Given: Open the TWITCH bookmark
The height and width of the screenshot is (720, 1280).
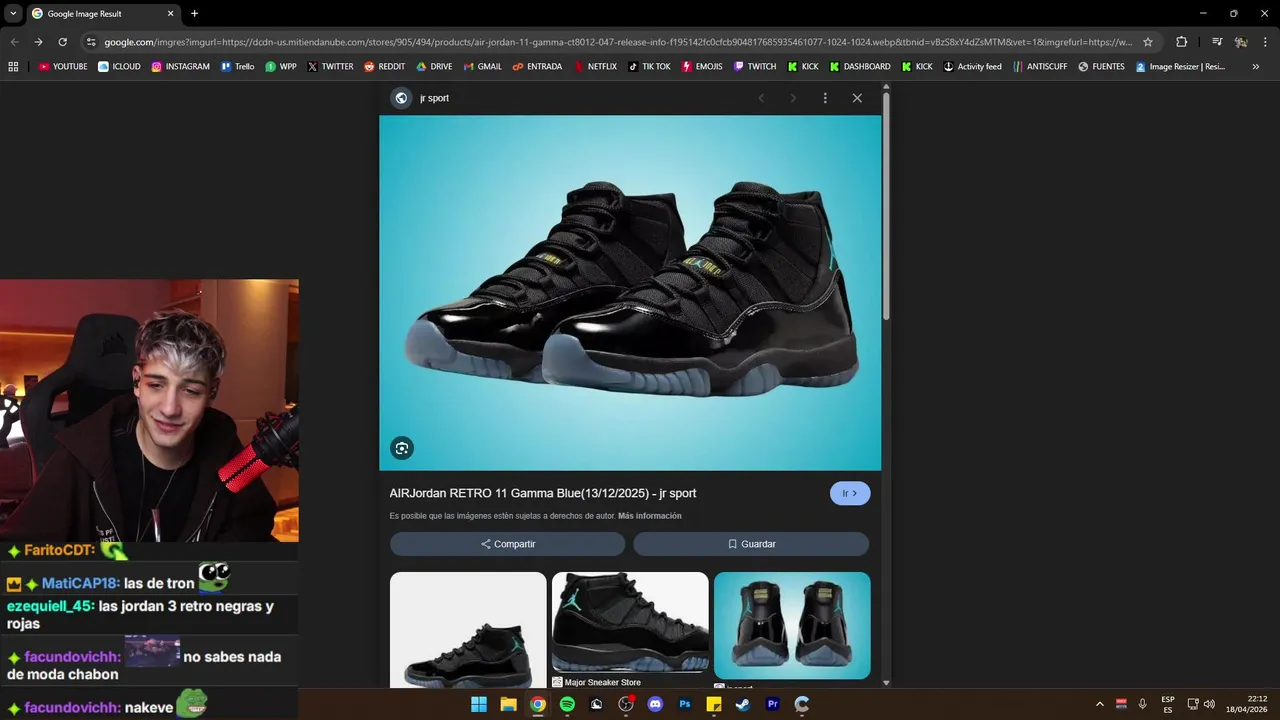Looking at the screenshot, I should (755, 67).
